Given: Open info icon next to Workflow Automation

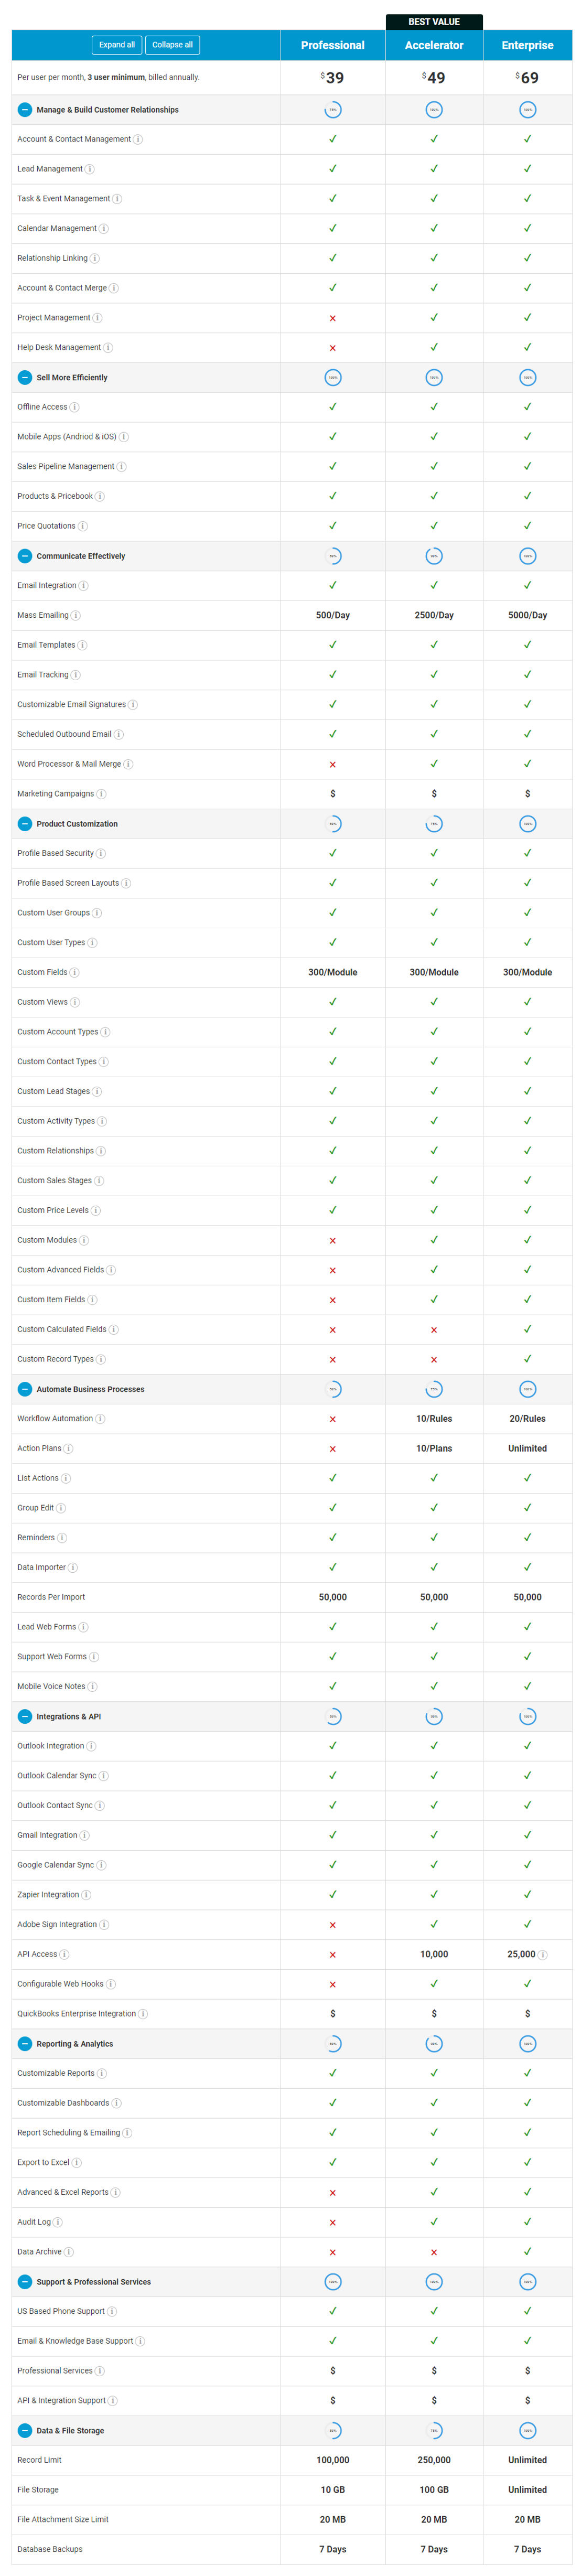Looking at the screenshot, I should point(100,1419).
